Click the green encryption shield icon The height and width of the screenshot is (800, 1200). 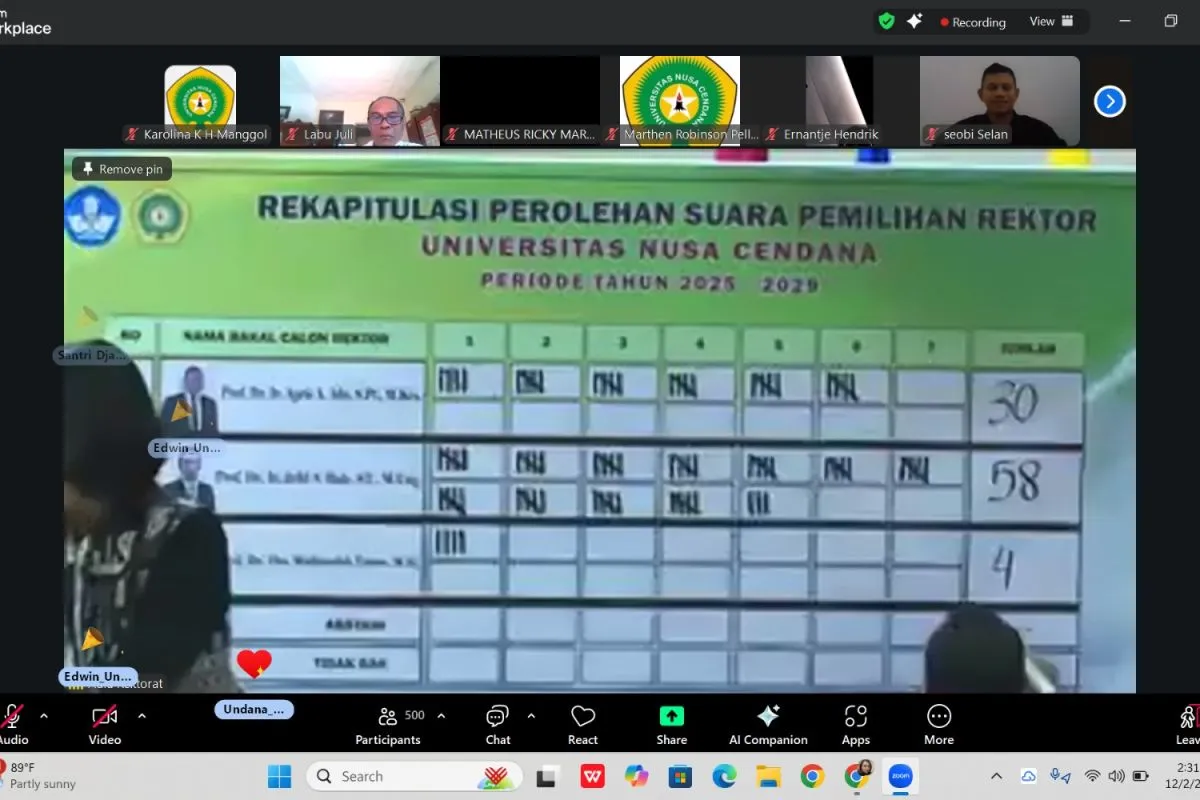[886, 21]
